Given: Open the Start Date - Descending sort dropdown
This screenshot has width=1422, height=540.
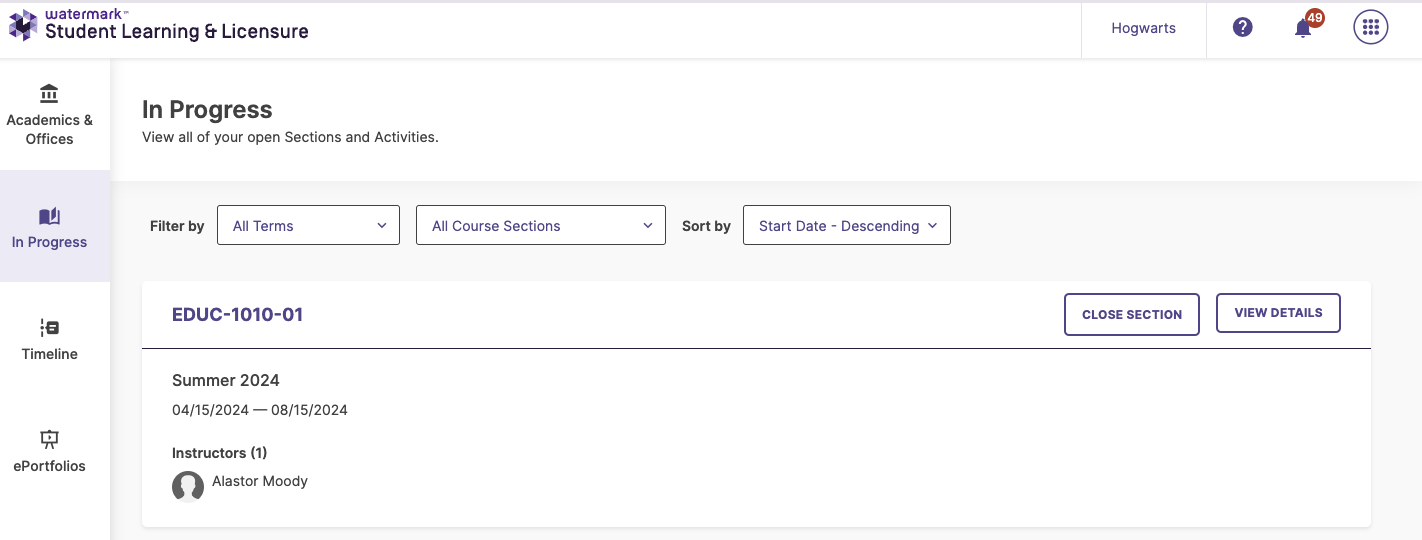Looking at the screenshot, I should tap(847, 225).
